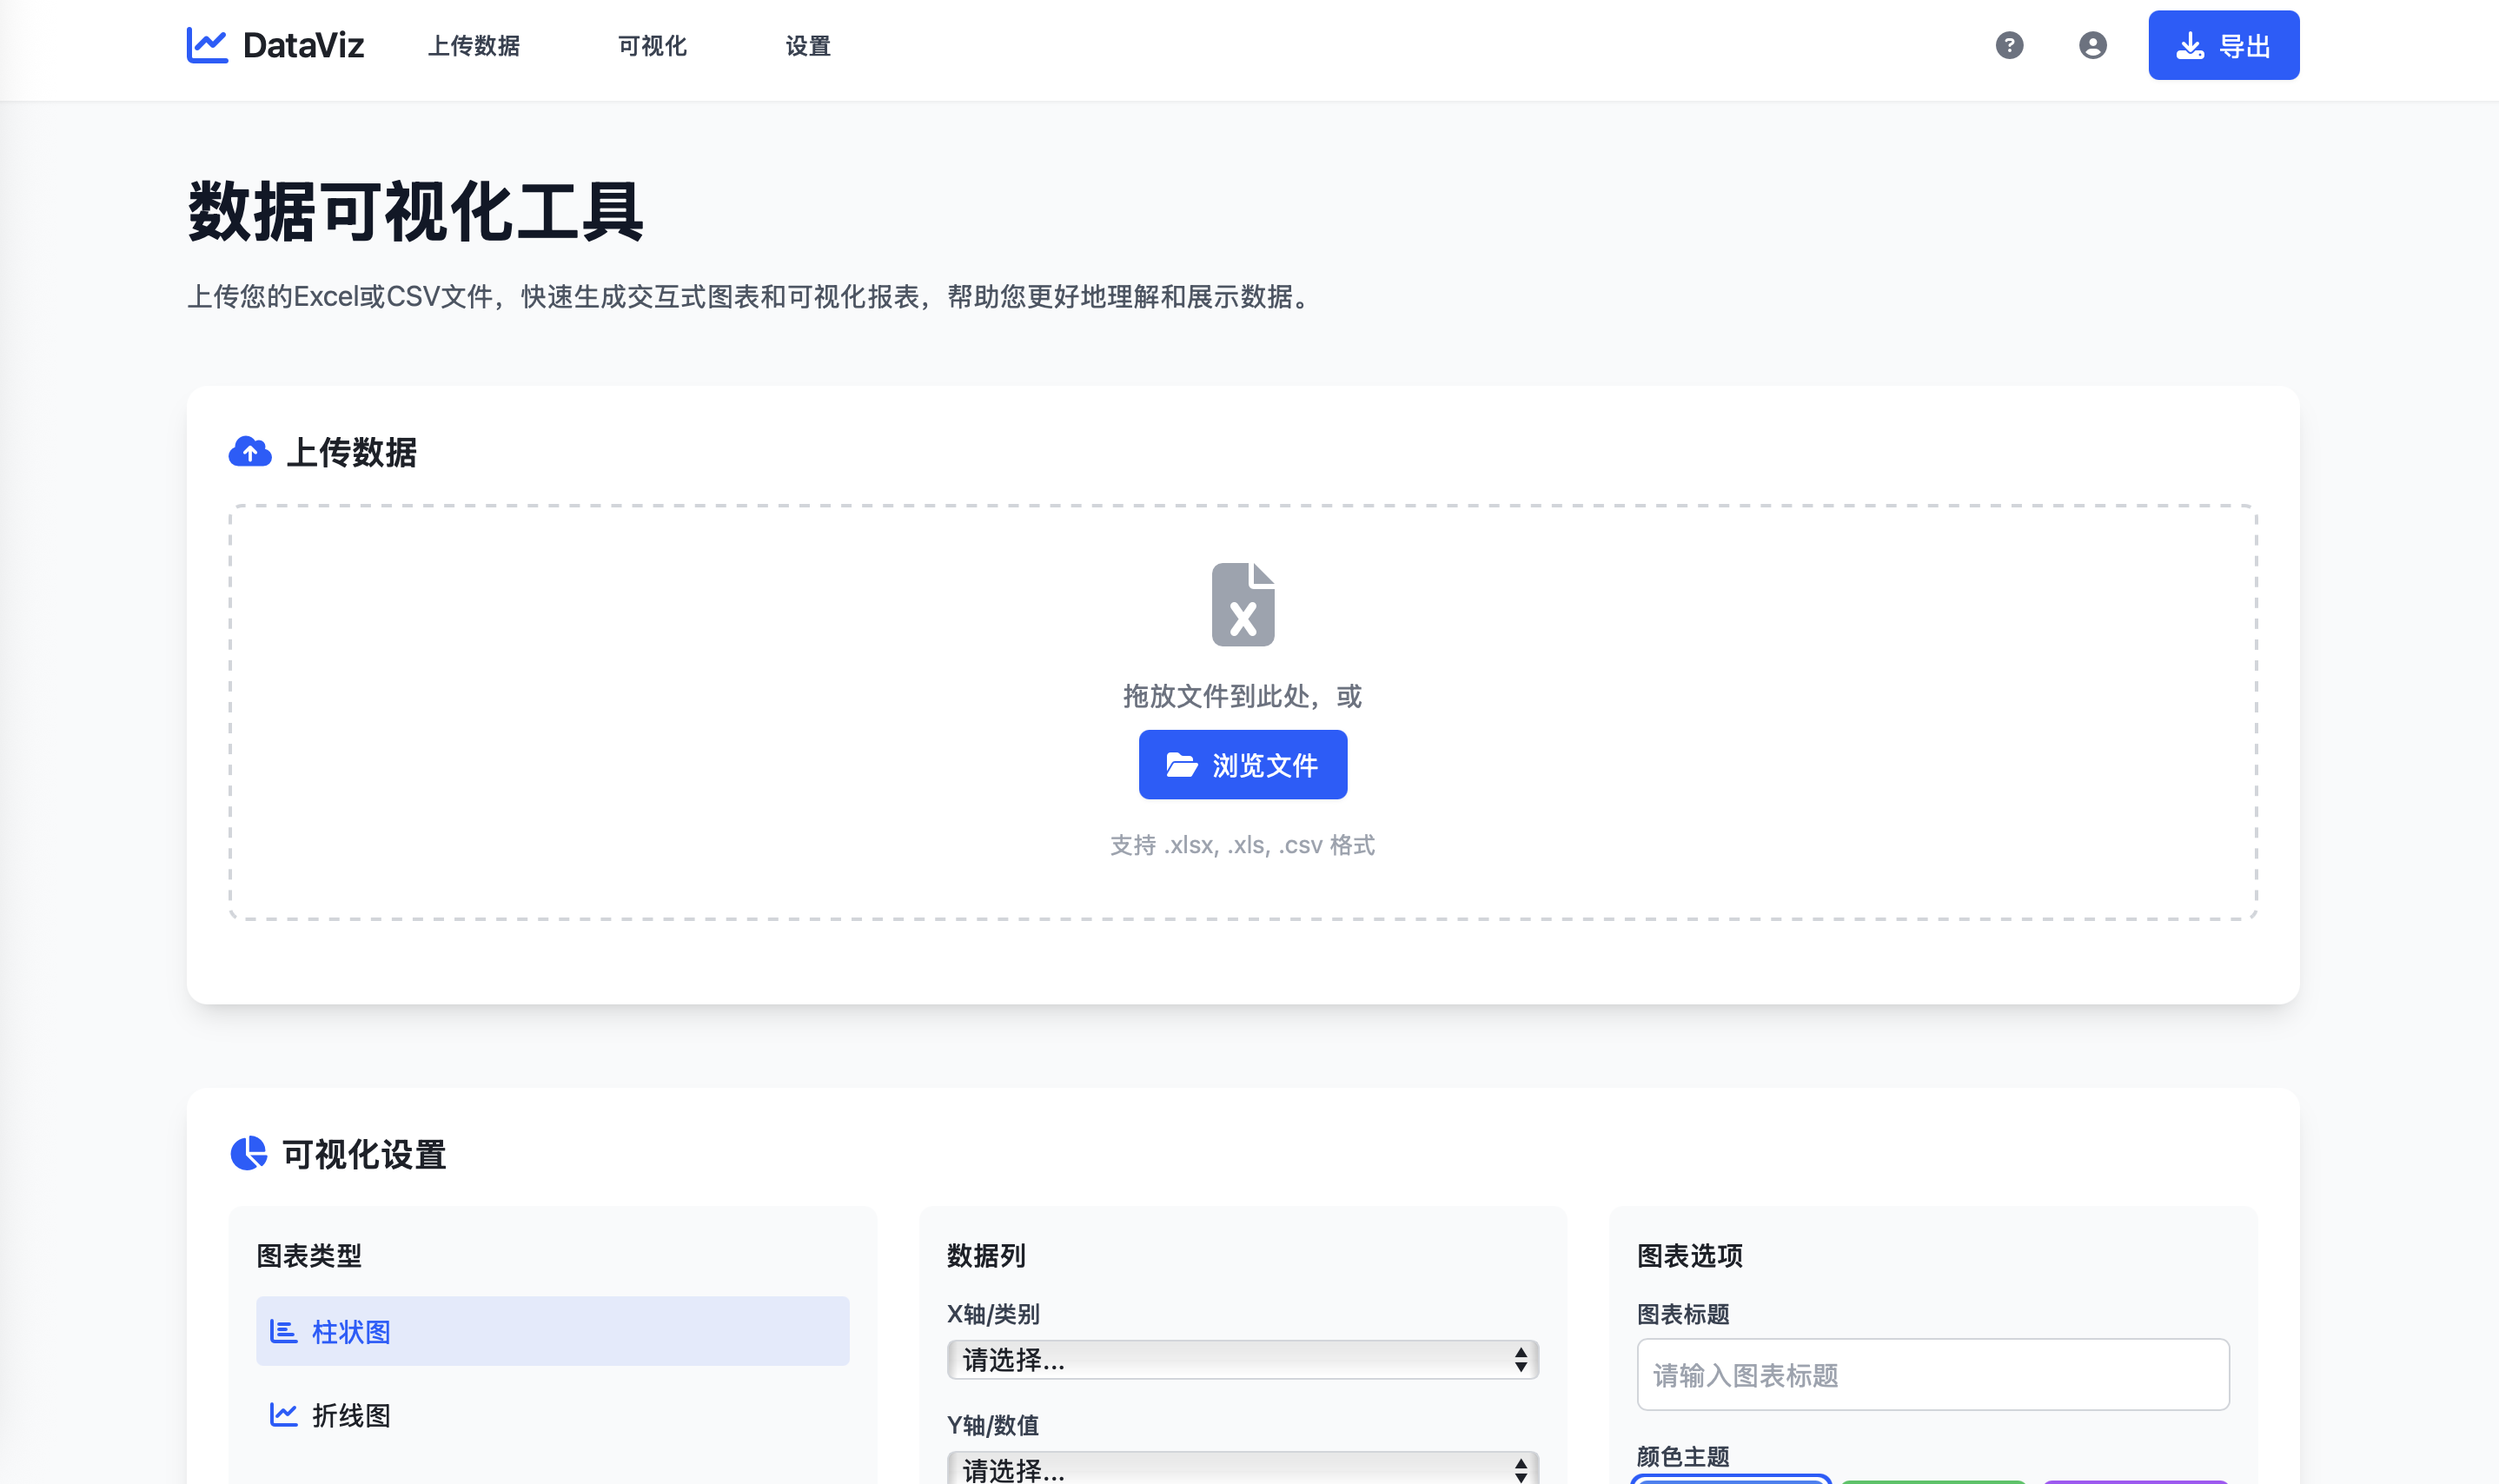Click the bar chart icon beside 柱状图
This screenshot has height=1484, width=2499.
284,1331
